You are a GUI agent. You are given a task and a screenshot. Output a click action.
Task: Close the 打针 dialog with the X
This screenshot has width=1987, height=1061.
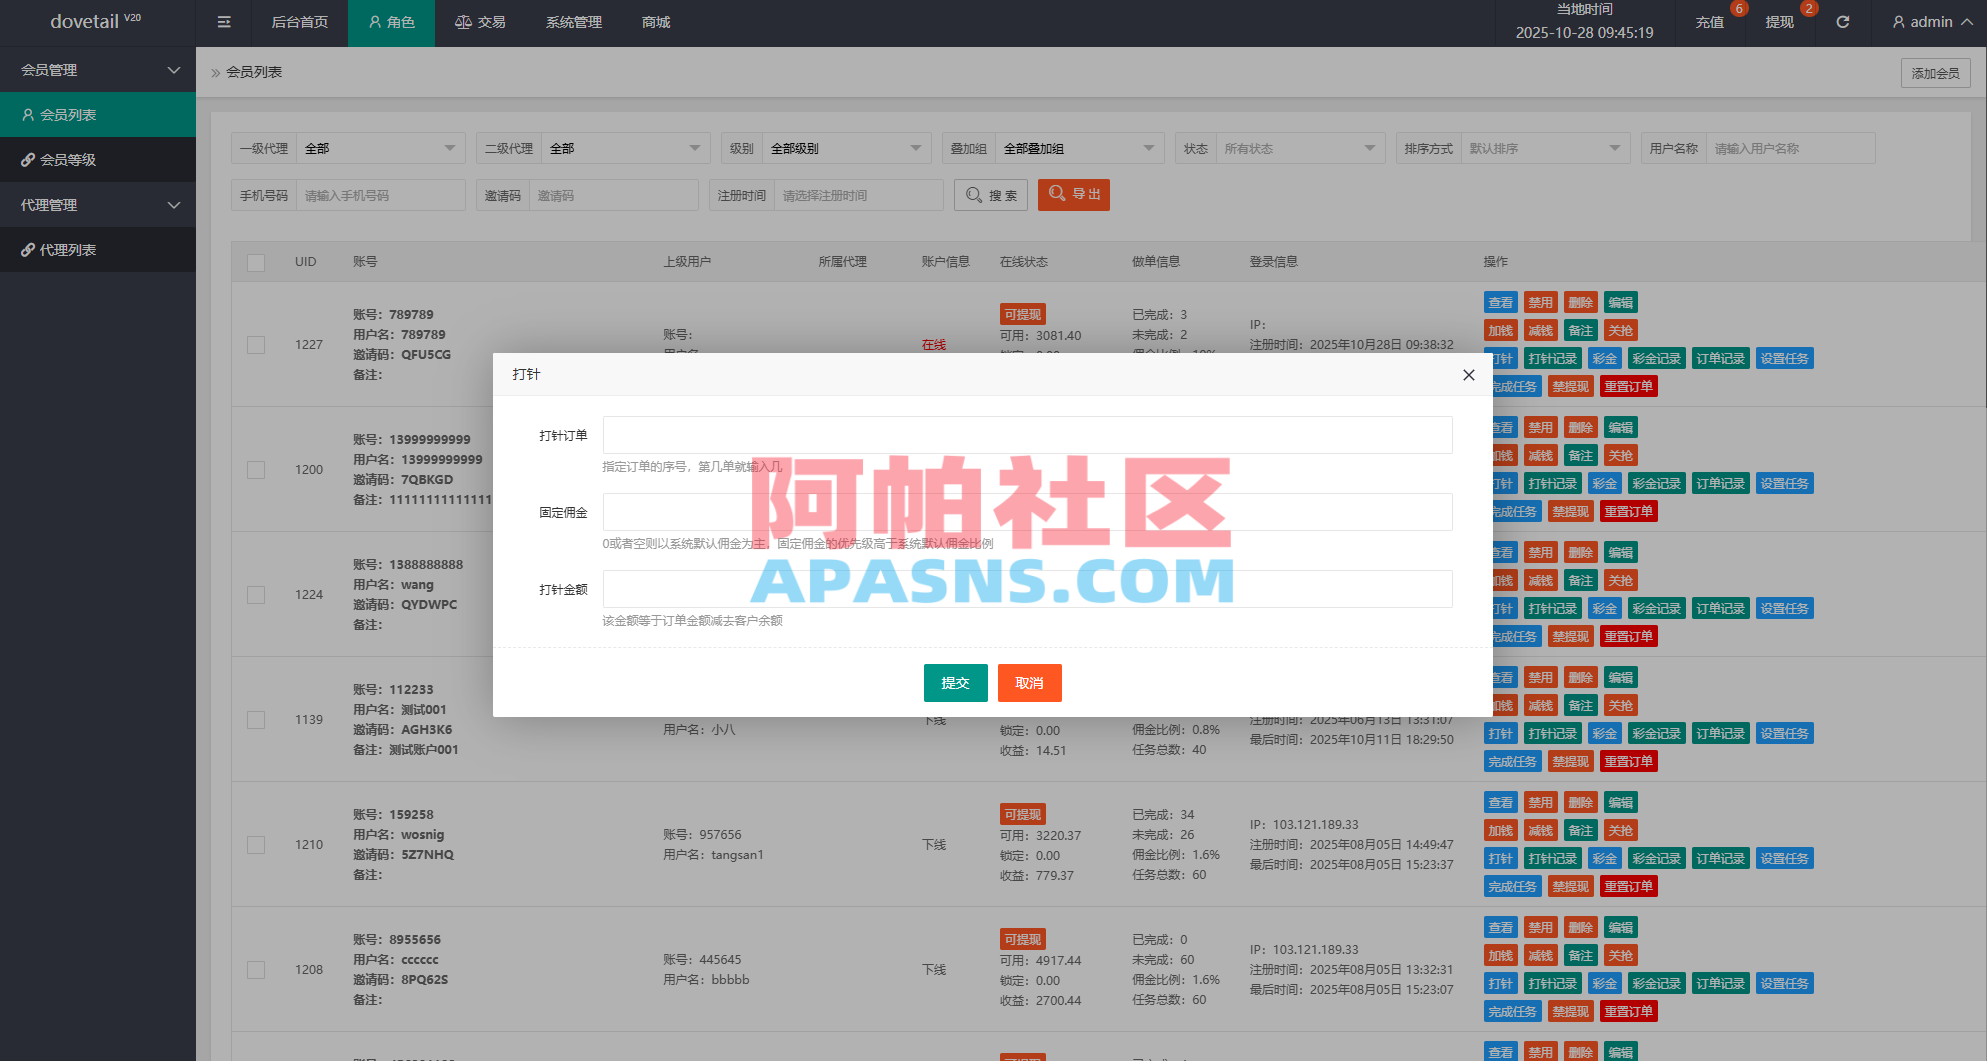tap(1468, 375)
